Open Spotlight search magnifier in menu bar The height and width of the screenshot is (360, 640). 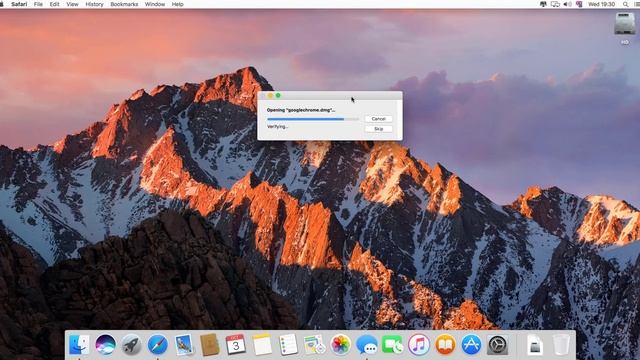625,4
